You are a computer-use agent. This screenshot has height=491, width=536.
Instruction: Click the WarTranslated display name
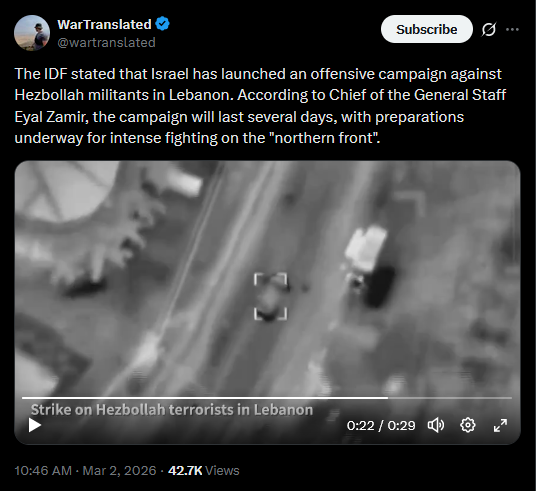point(104,25)
